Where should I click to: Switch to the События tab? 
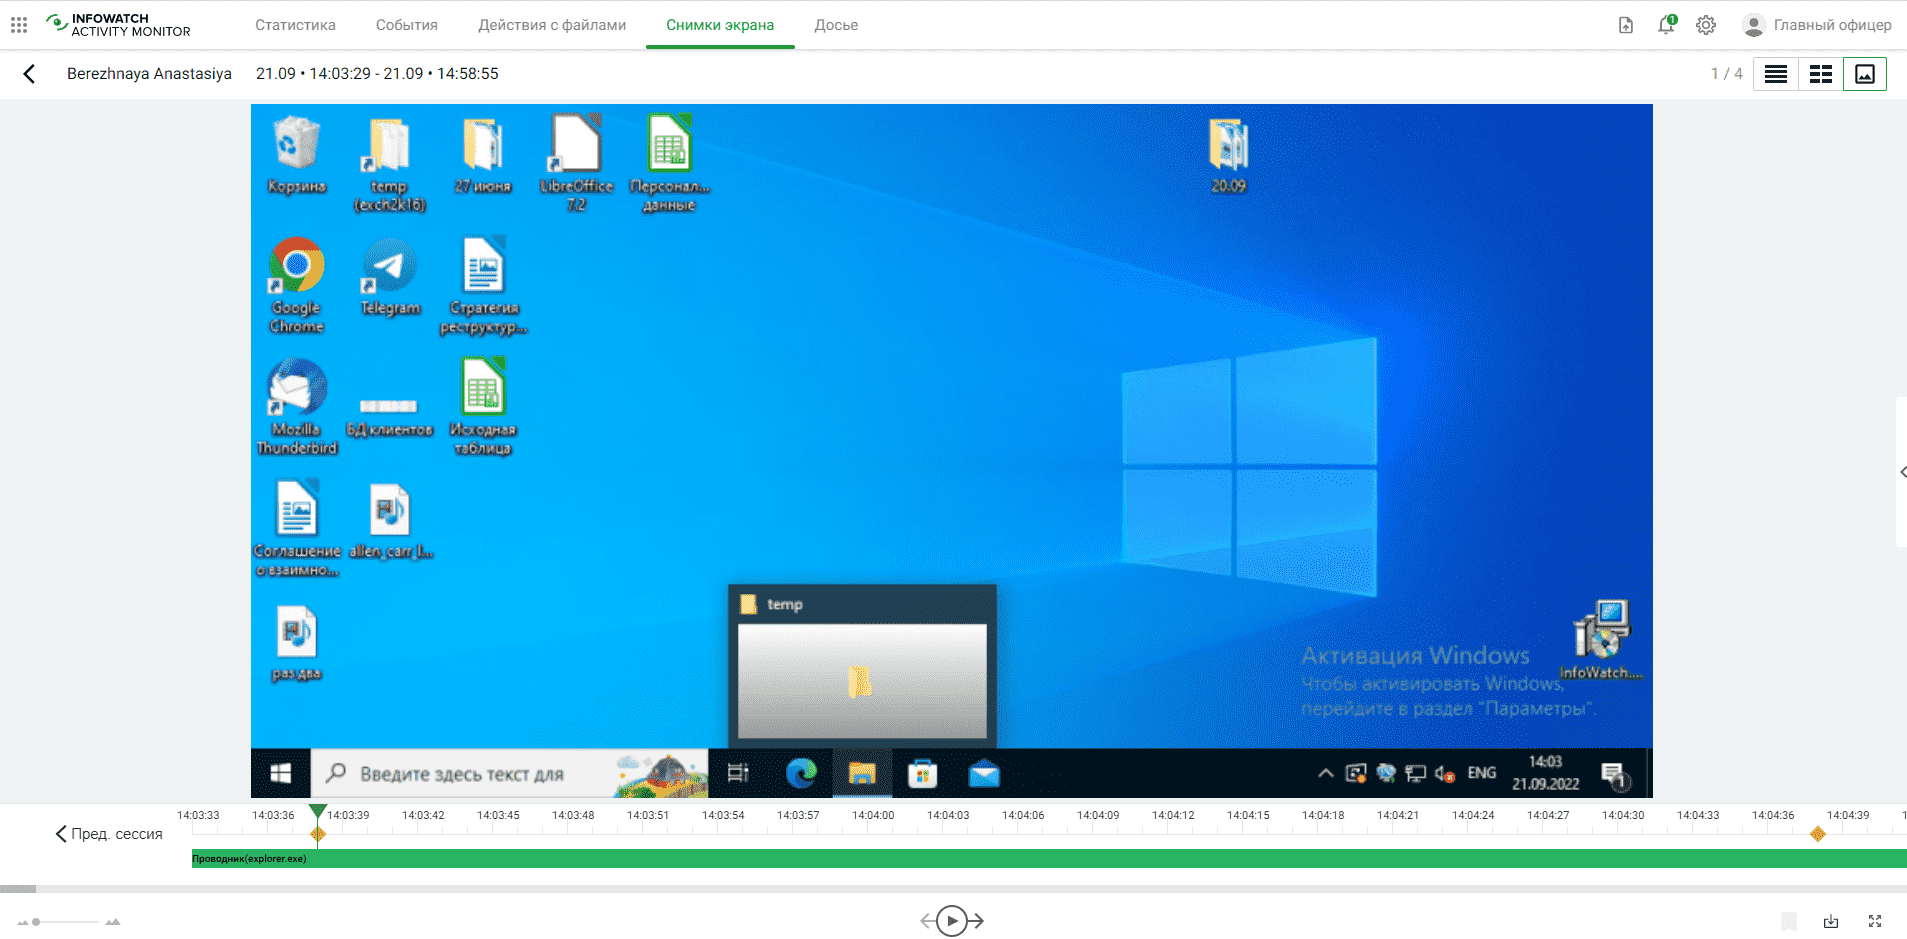(x=406, y=25)
